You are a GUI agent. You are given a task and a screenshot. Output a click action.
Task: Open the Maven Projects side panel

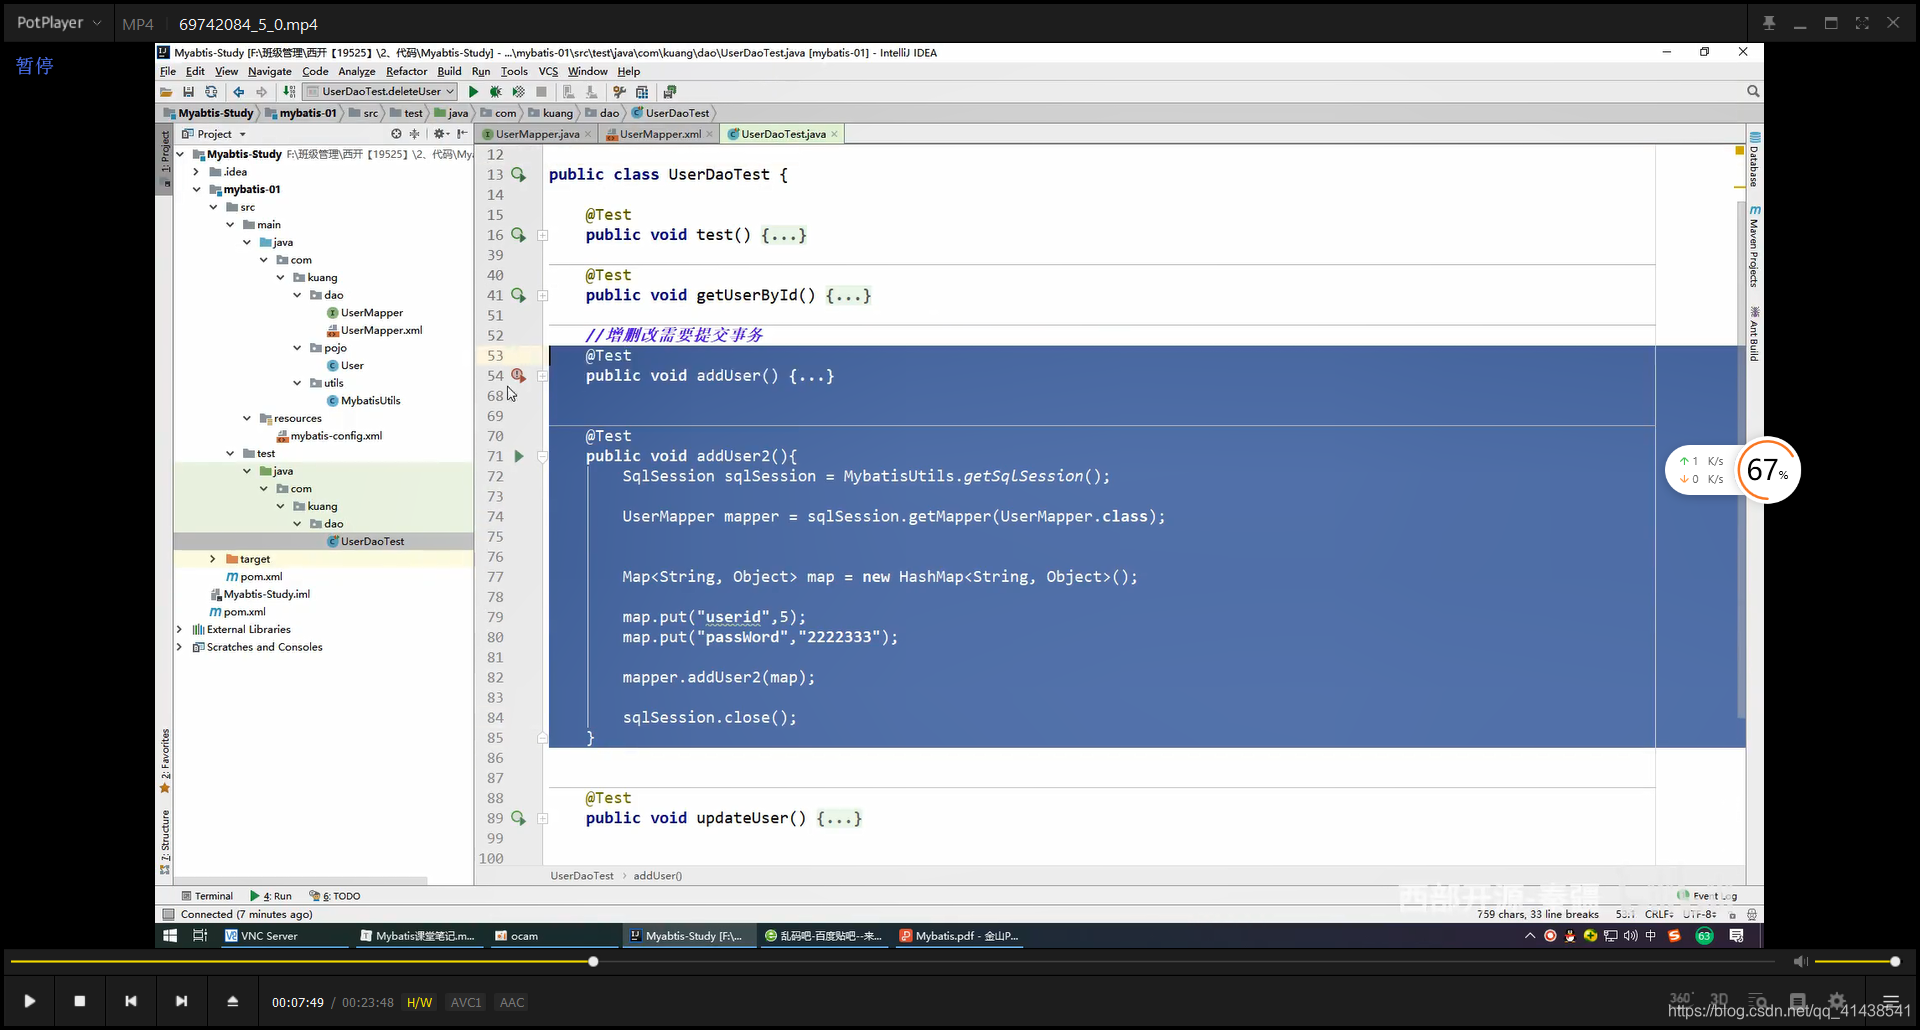click(x=1754, y=246)
